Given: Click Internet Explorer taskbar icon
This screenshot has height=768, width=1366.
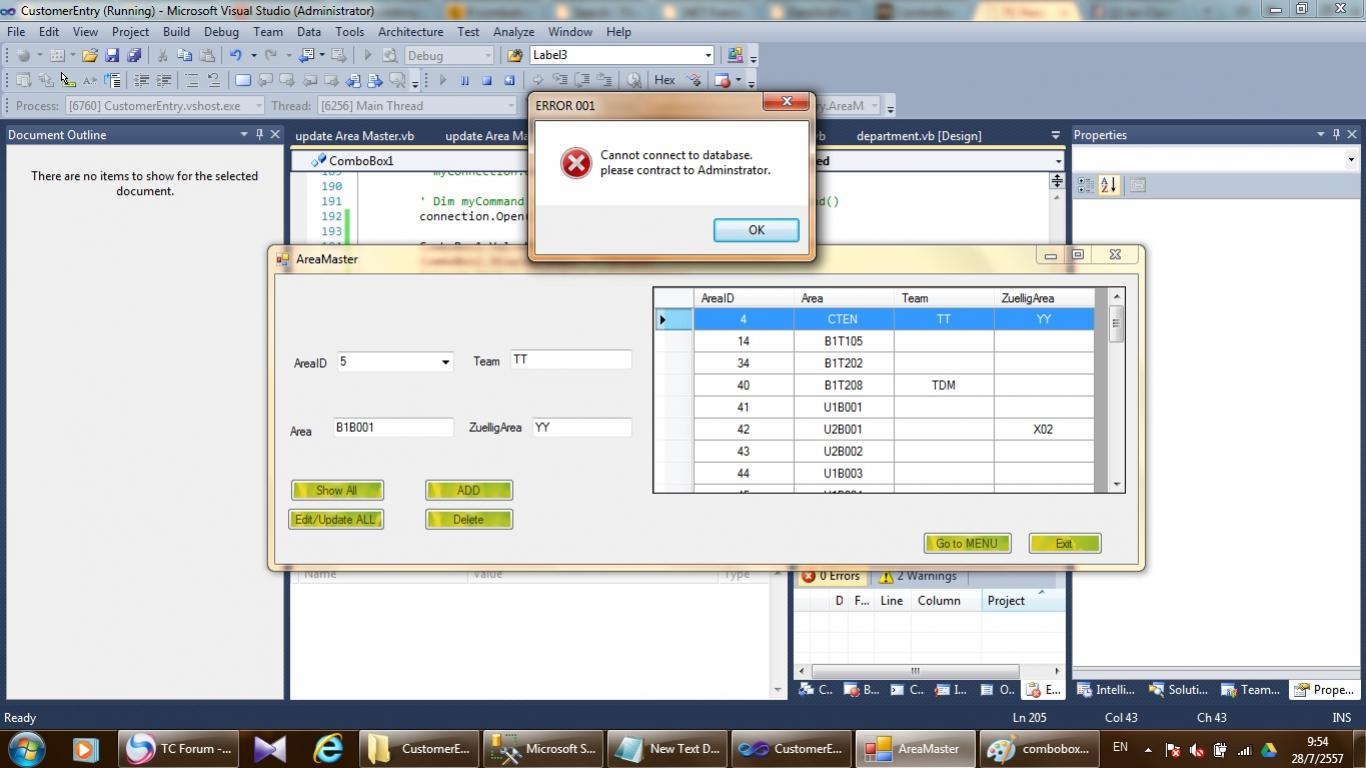Looking at the screenshot, I should (x=328, y=748).
